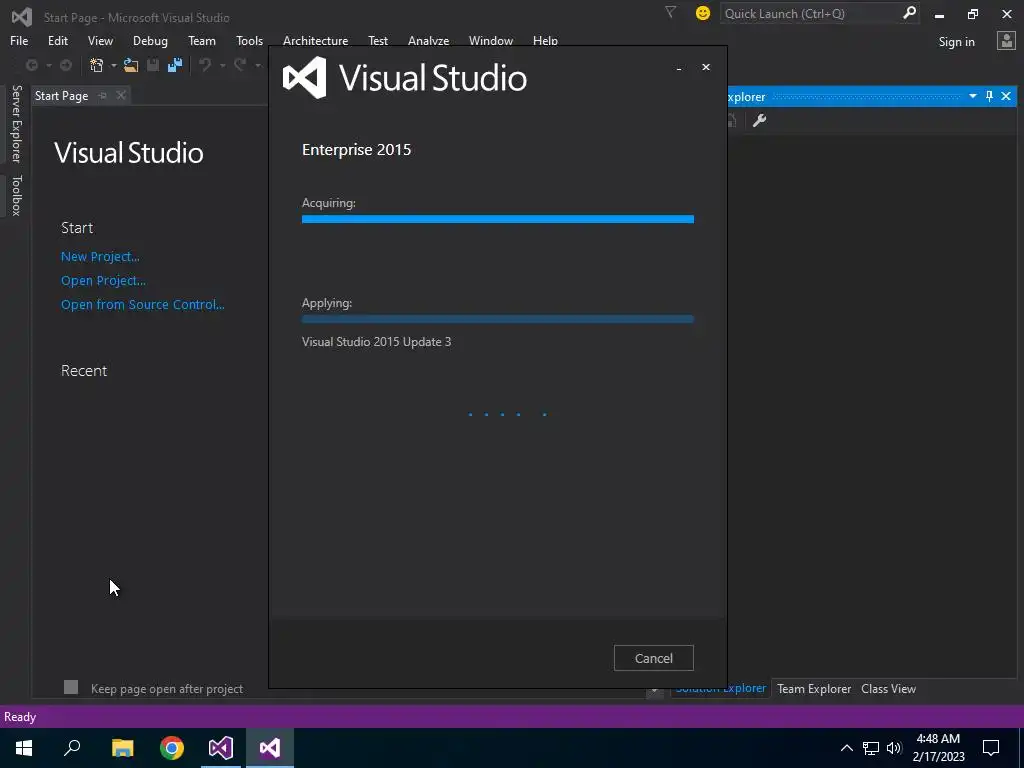Viewport: 1024px width, 768px height.
Task: Click the Redo toolbar icon
Action: pyautogui.click(x=240, y=65)
